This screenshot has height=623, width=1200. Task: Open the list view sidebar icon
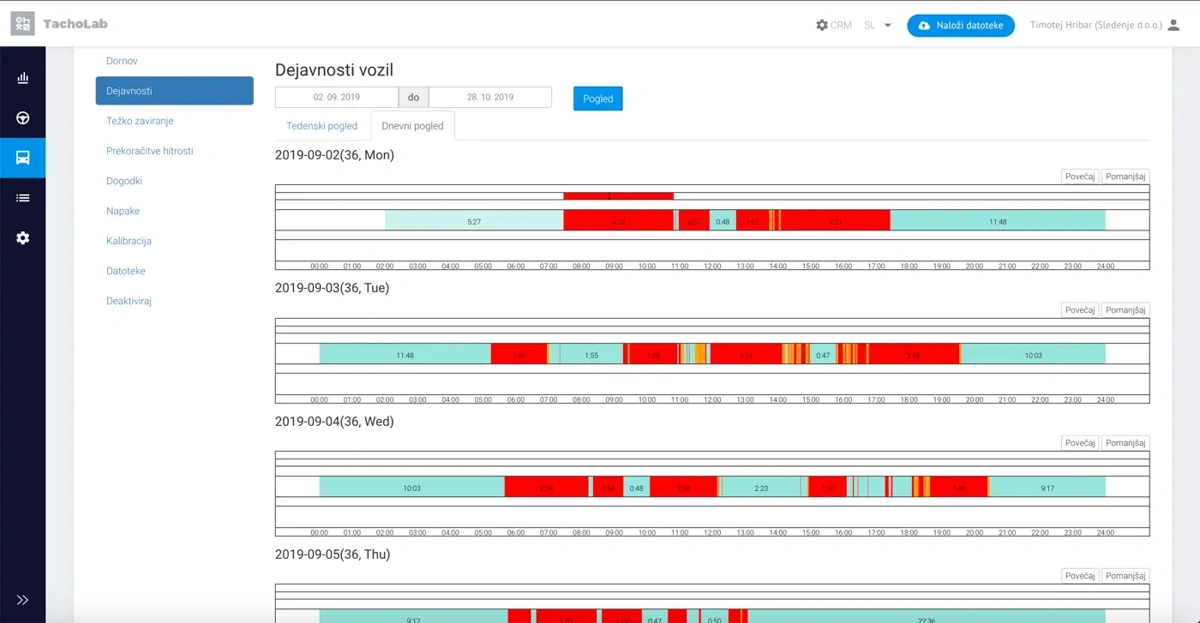[22, 198]
